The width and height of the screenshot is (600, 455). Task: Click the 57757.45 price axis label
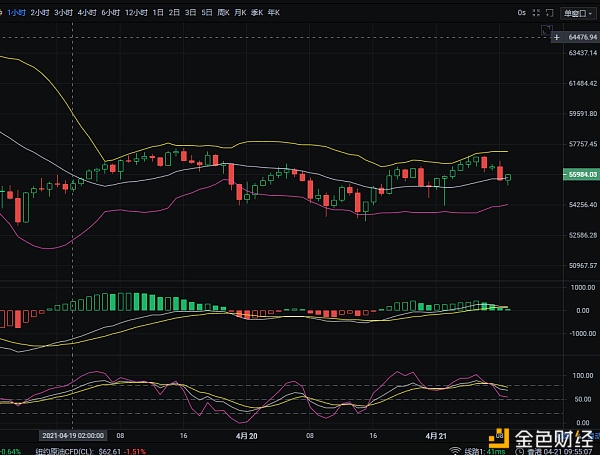tap(582, 144)
